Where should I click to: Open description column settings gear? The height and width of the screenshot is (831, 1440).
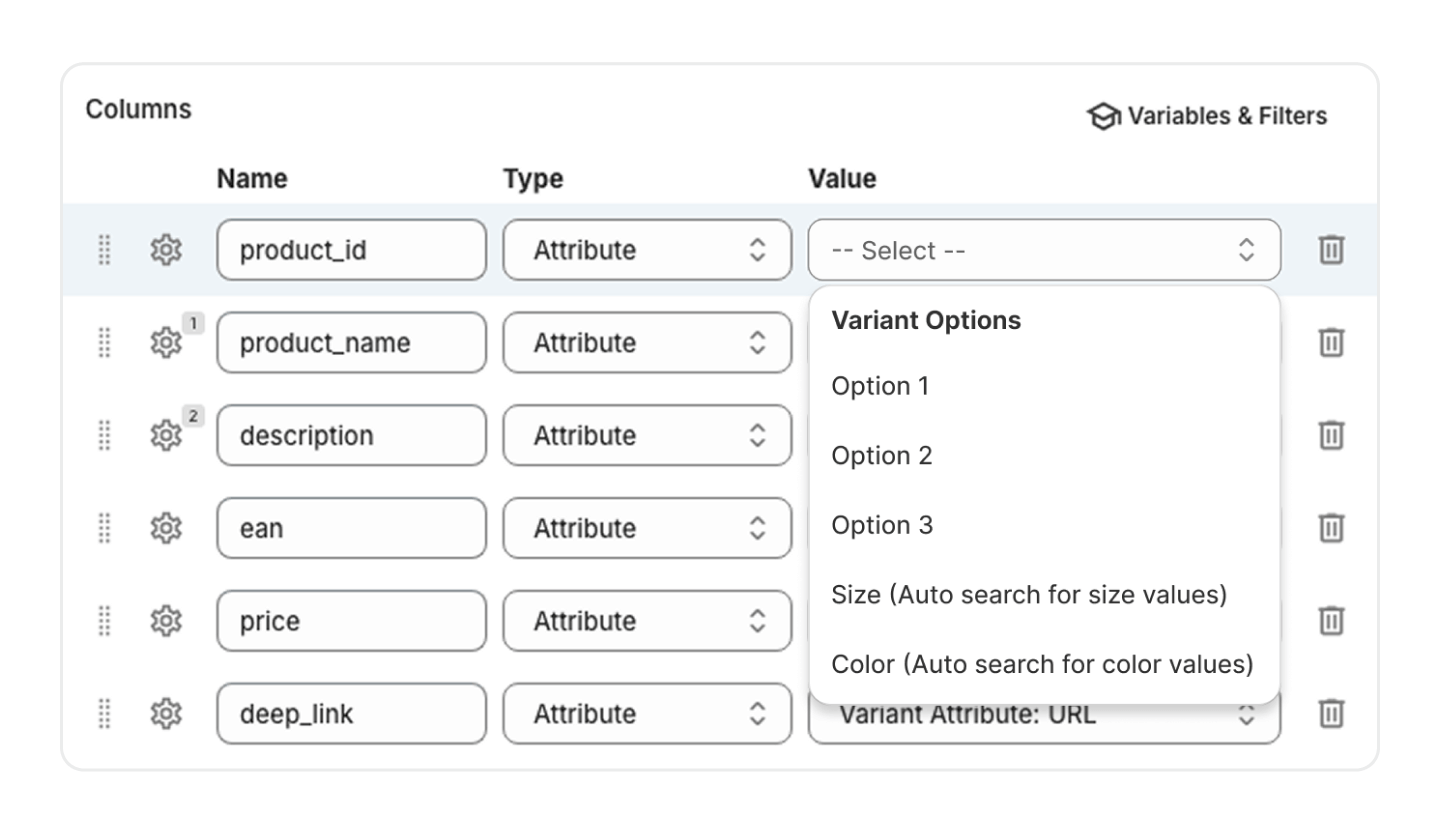coord(165,435)
